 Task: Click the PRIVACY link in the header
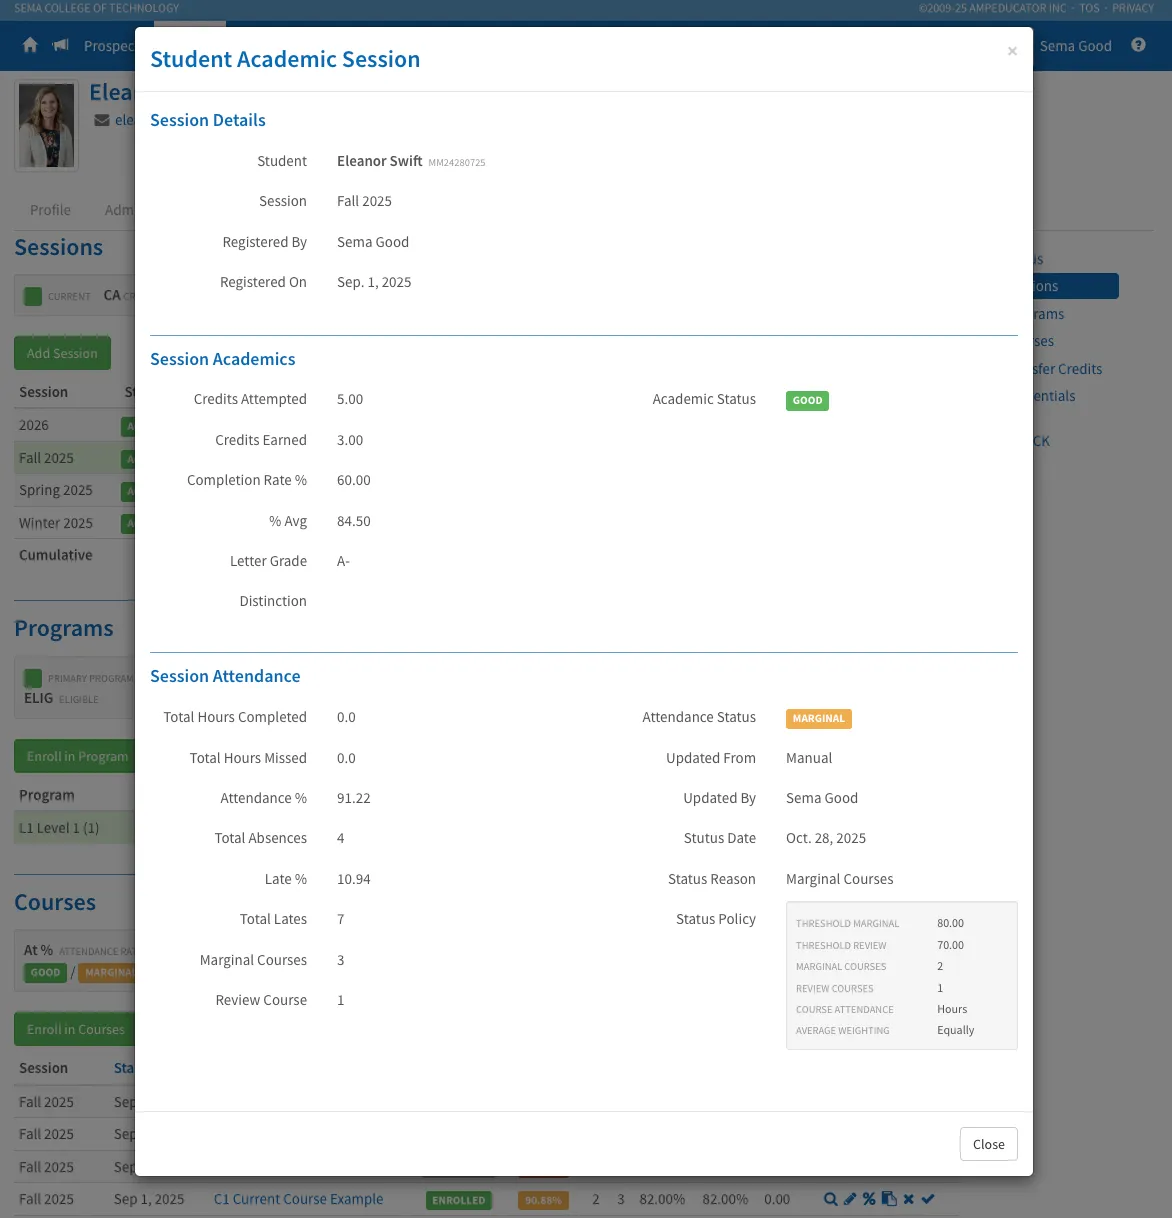1133,8
